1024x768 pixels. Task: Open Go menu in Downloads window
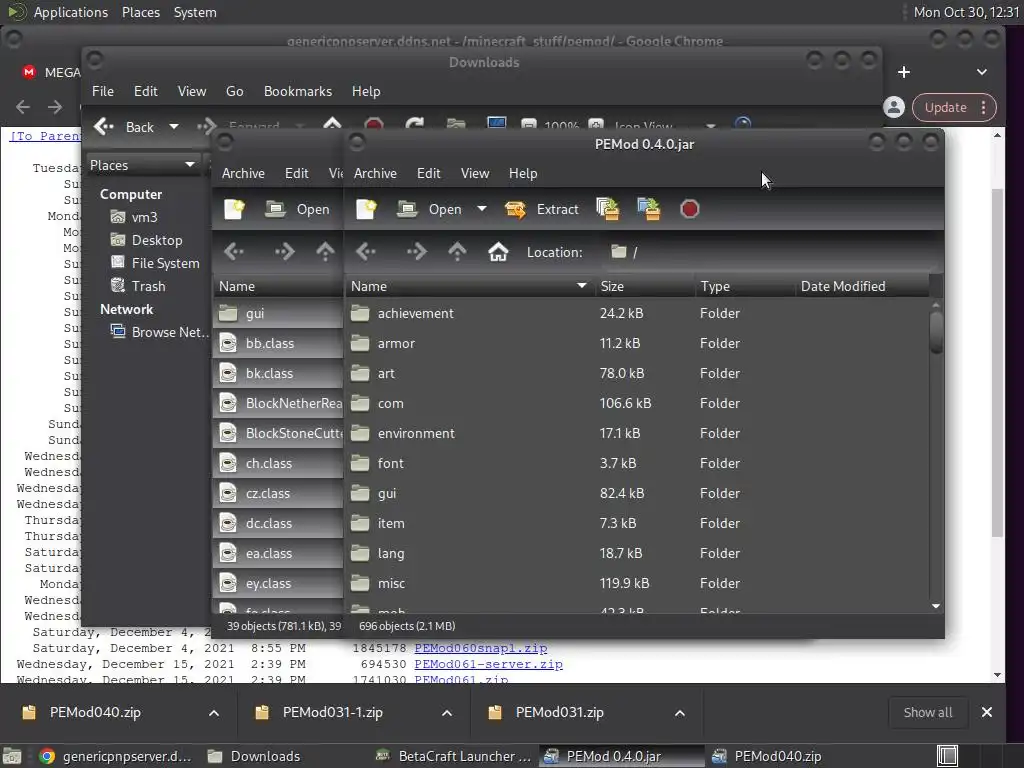pos(234,91)
